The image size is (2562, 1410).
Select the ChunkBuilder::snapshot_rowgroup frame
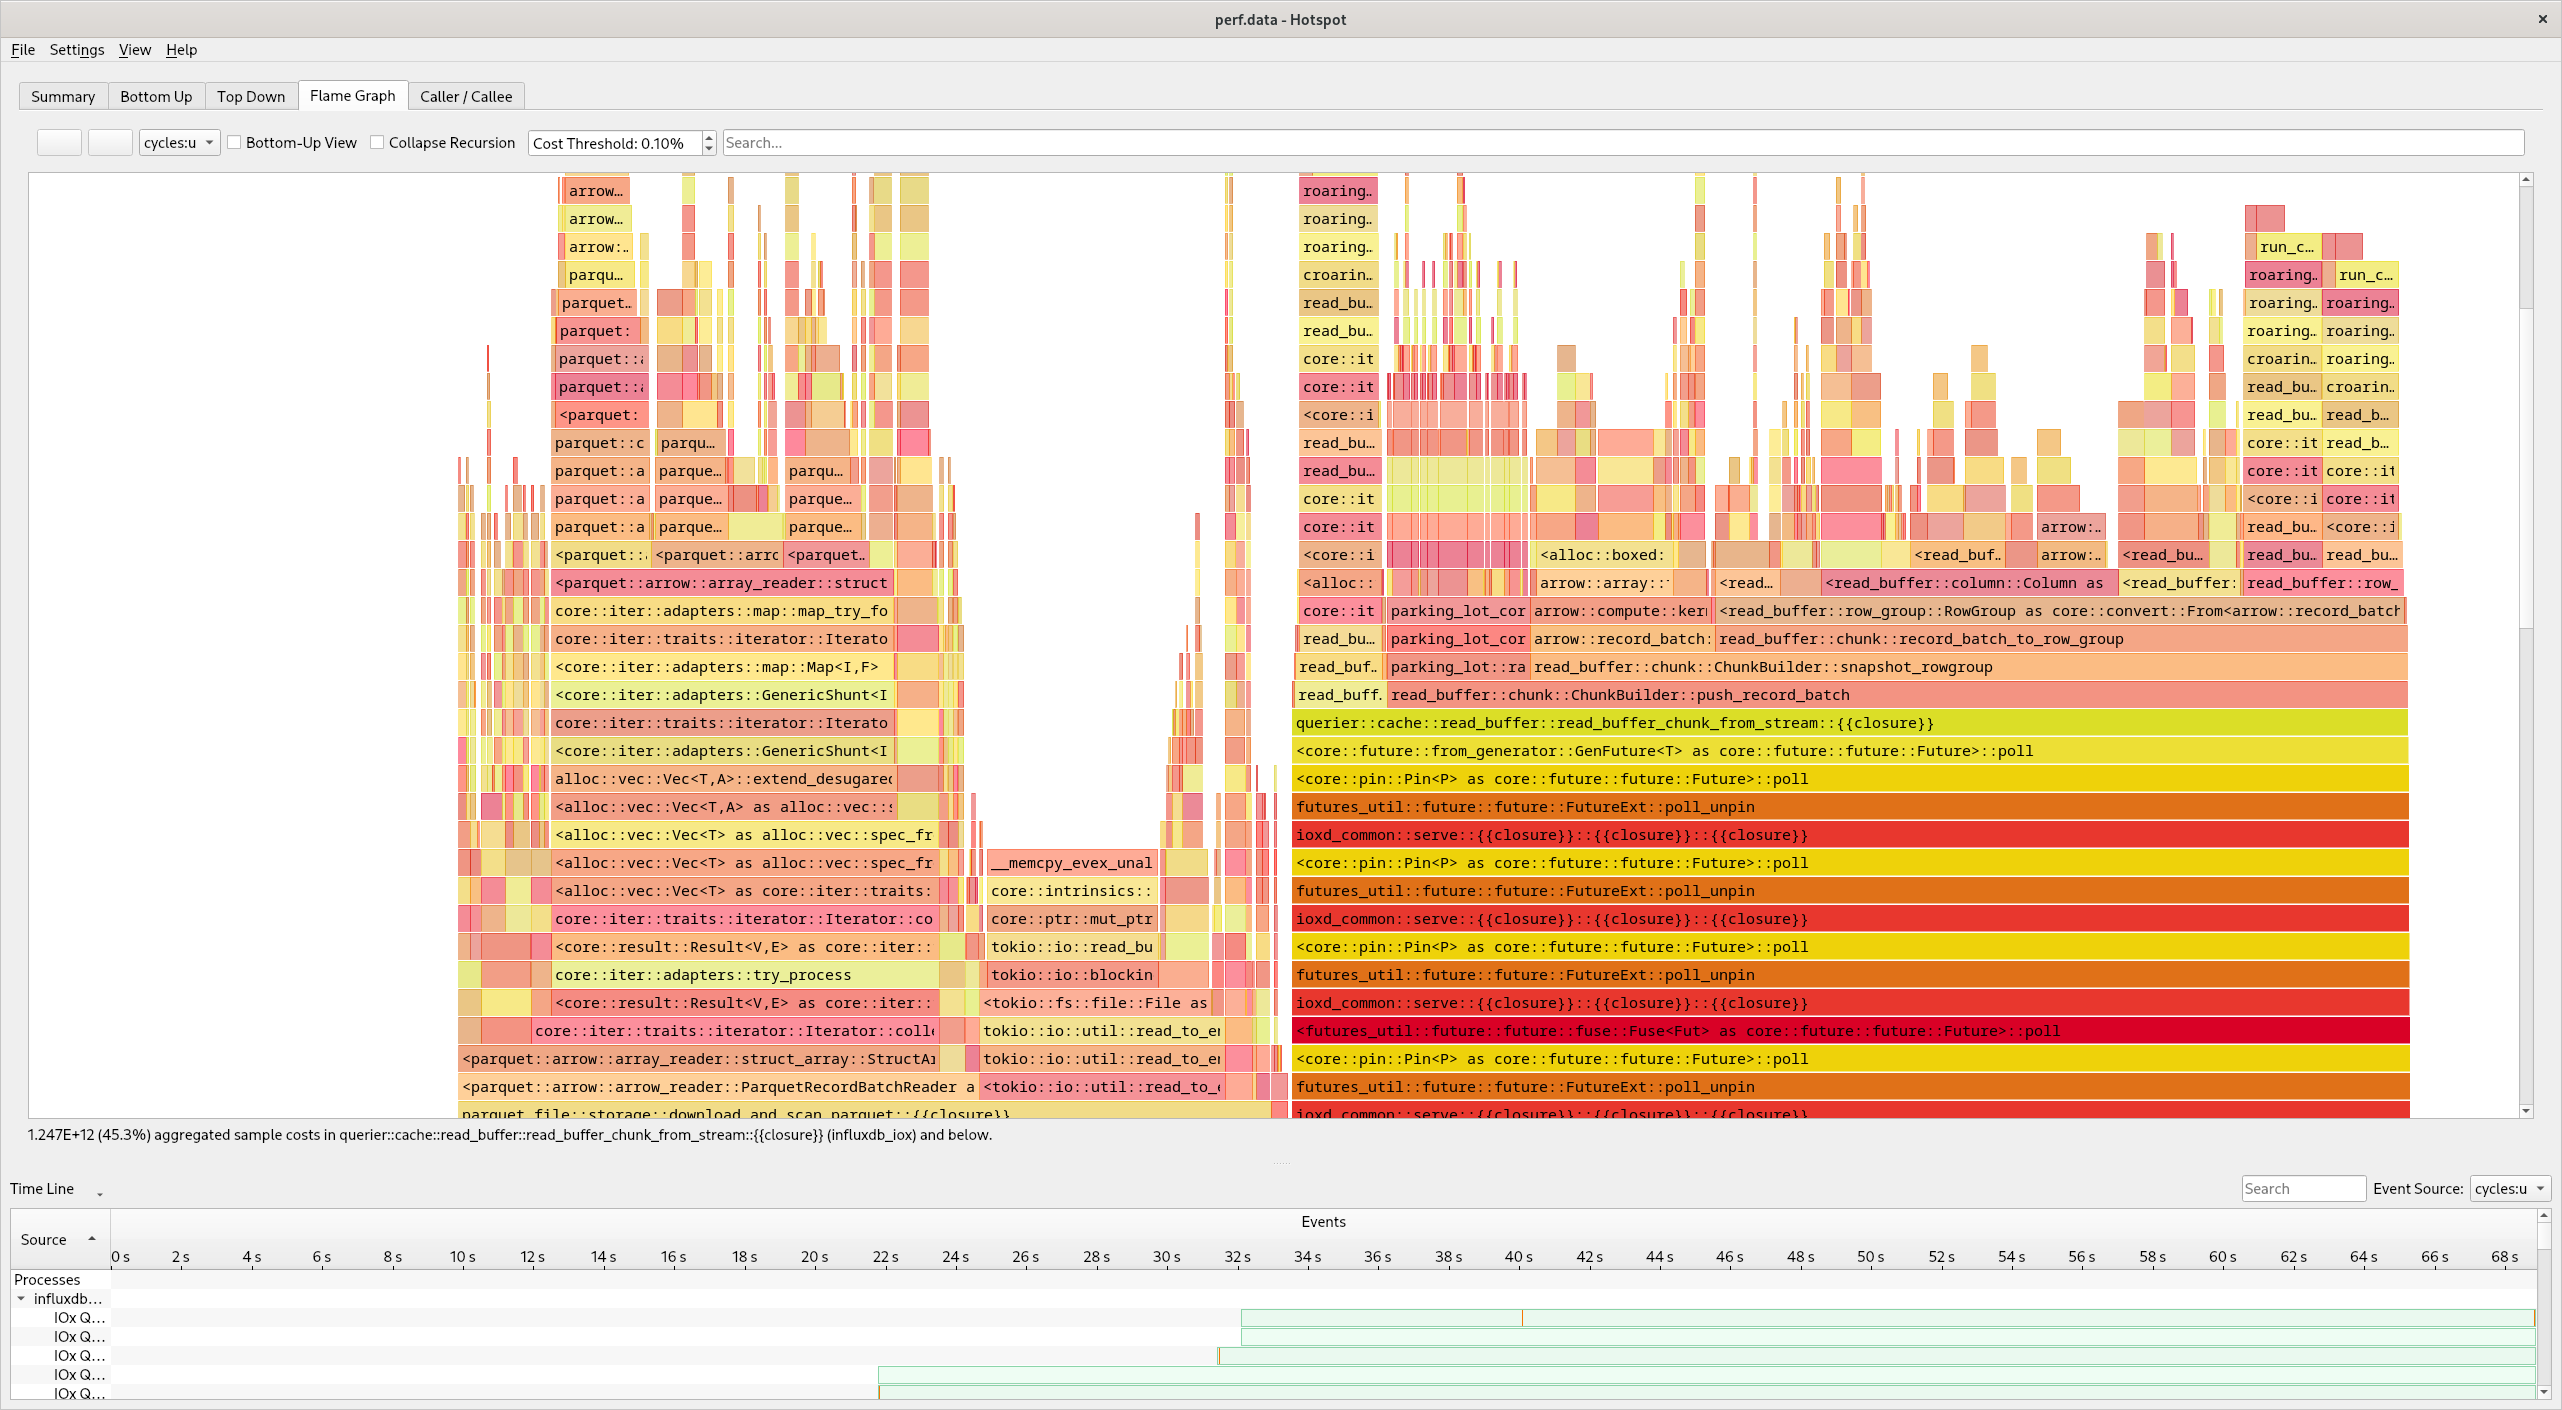1968,667
